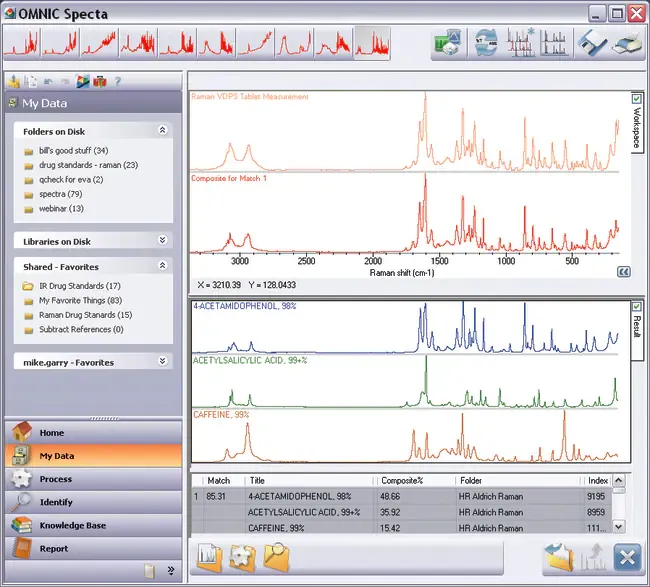The height and width of the screenshot is (587, 650).
Task: Open the Knowledge Base section
Action: point(94,525)
